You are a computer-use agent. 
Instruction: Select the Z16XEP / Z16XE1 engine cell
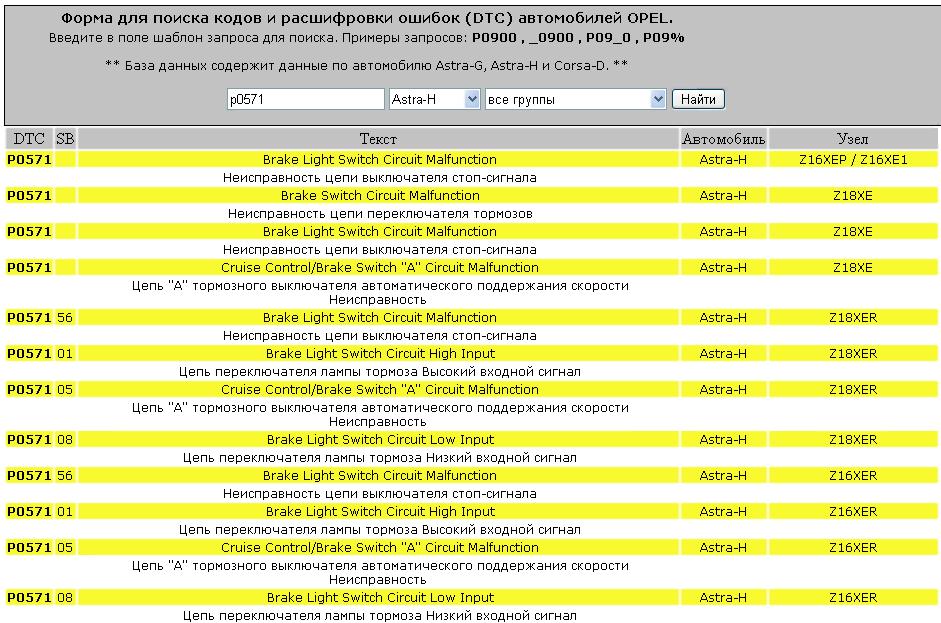[853, 159]
